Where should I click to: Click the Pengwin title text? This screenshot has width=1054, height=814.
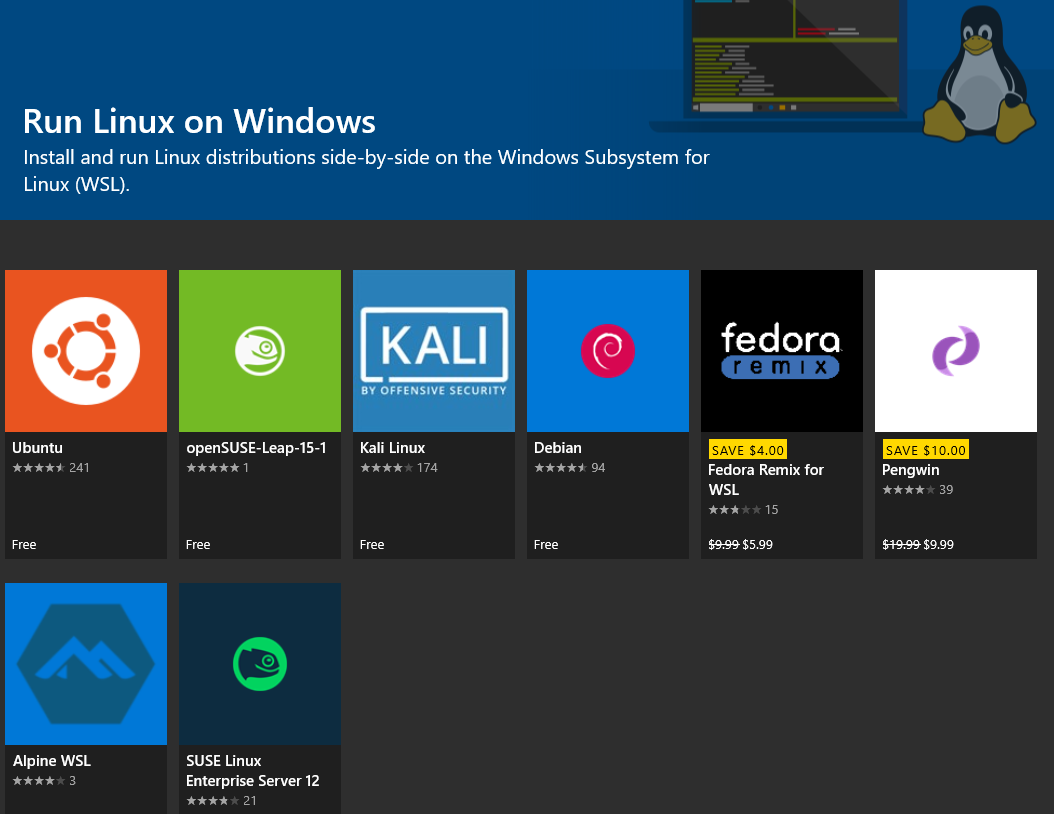coord(911,470)
